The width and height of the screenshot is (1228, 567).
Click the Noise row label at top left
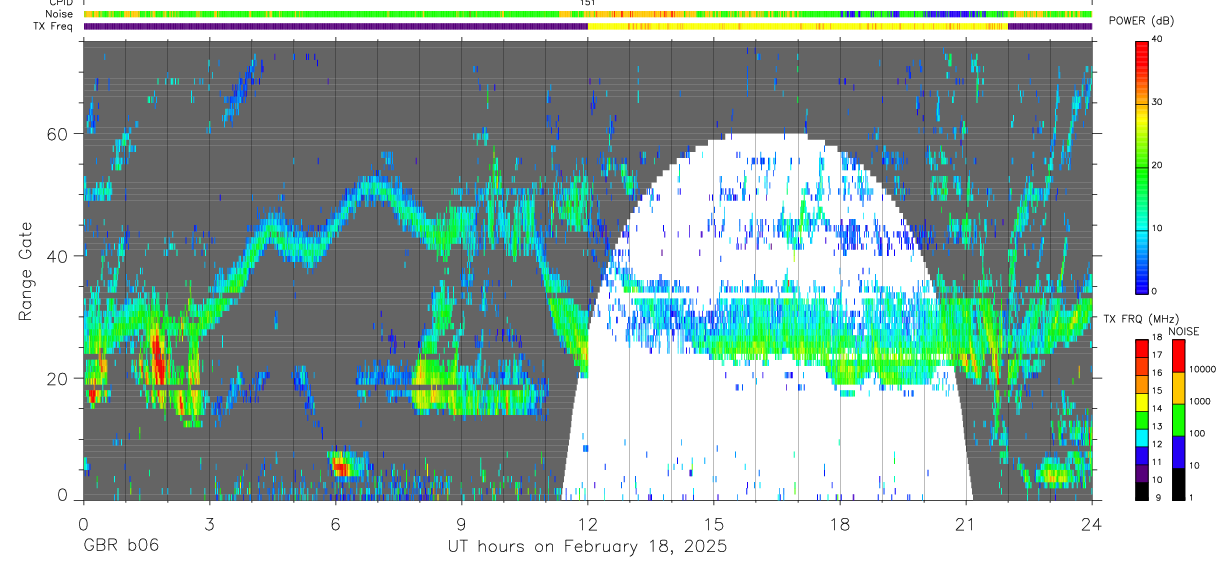[x=60, y=14]
